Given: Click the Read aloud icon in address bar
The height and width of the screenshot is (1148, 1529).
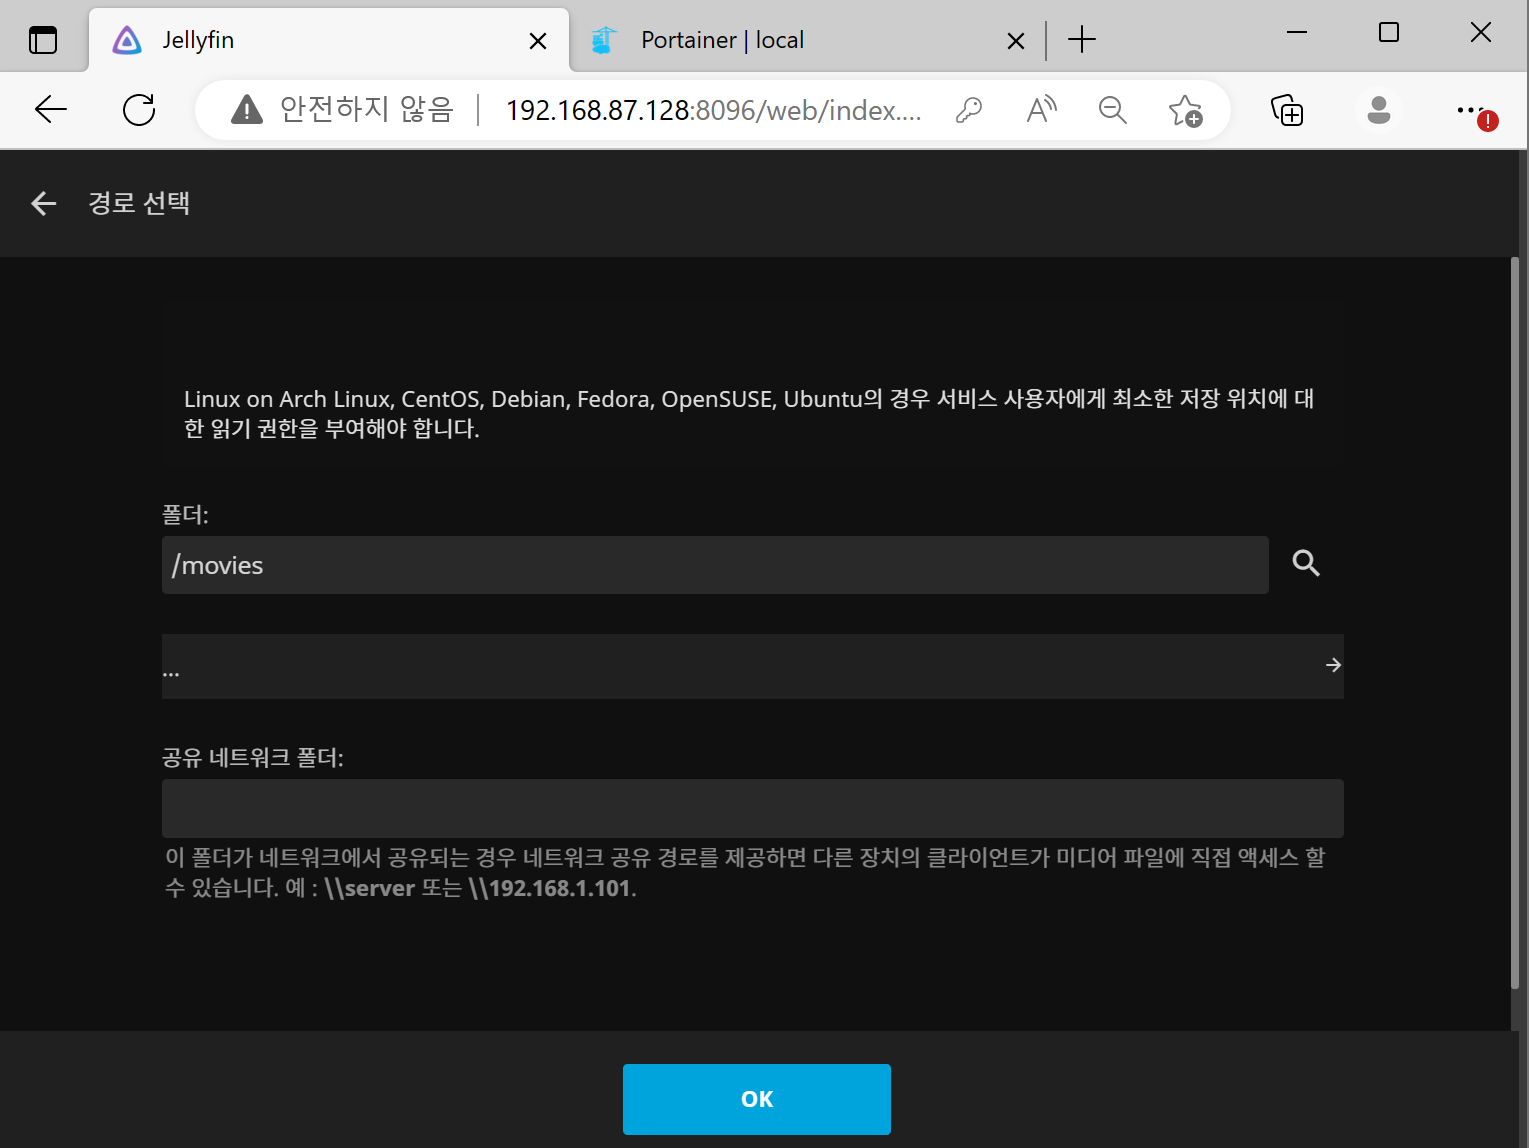Looking at the screenshot, I should point(1040,110).
